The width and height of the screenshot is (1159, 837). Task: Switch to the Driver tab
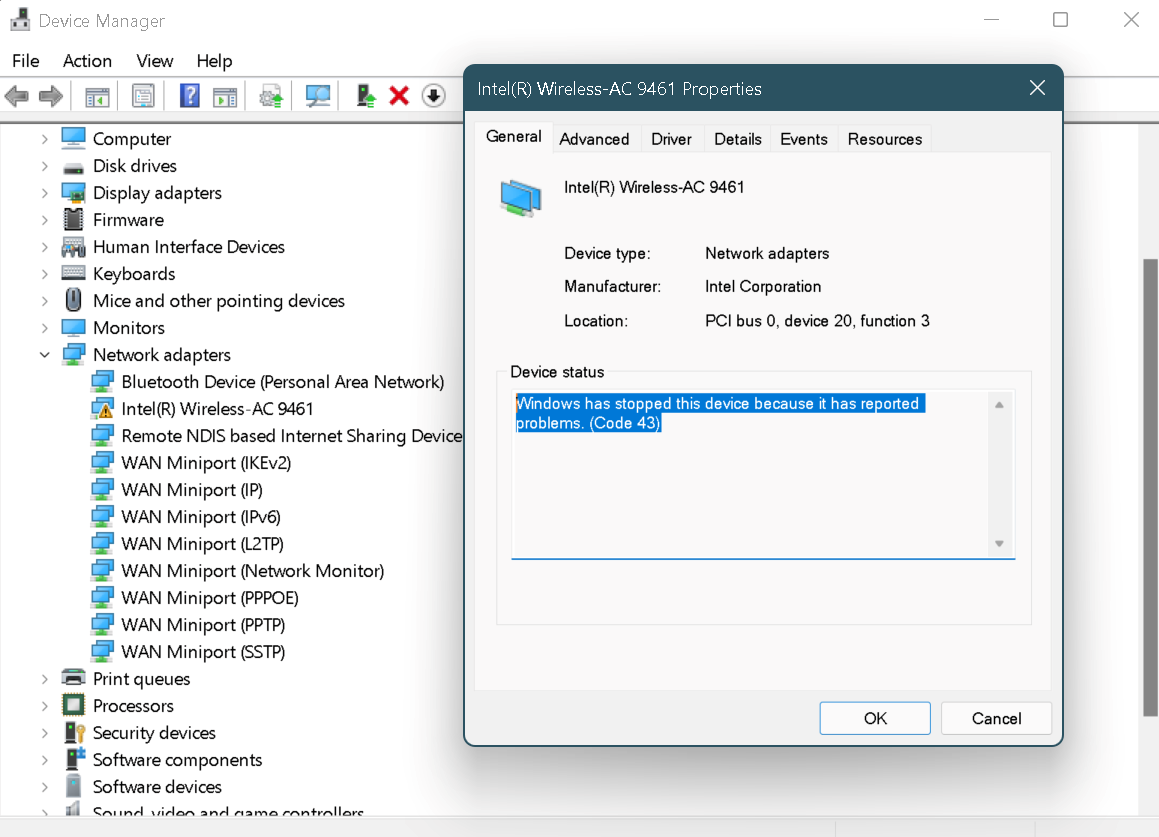click(x=671, y=139)
